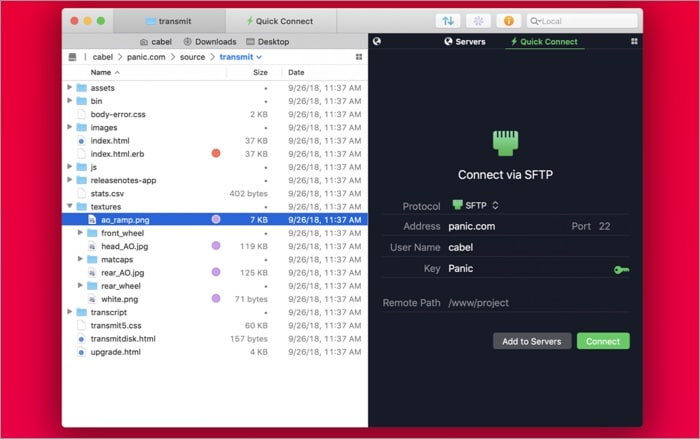Switch to the Servers tab

(464, 42)
